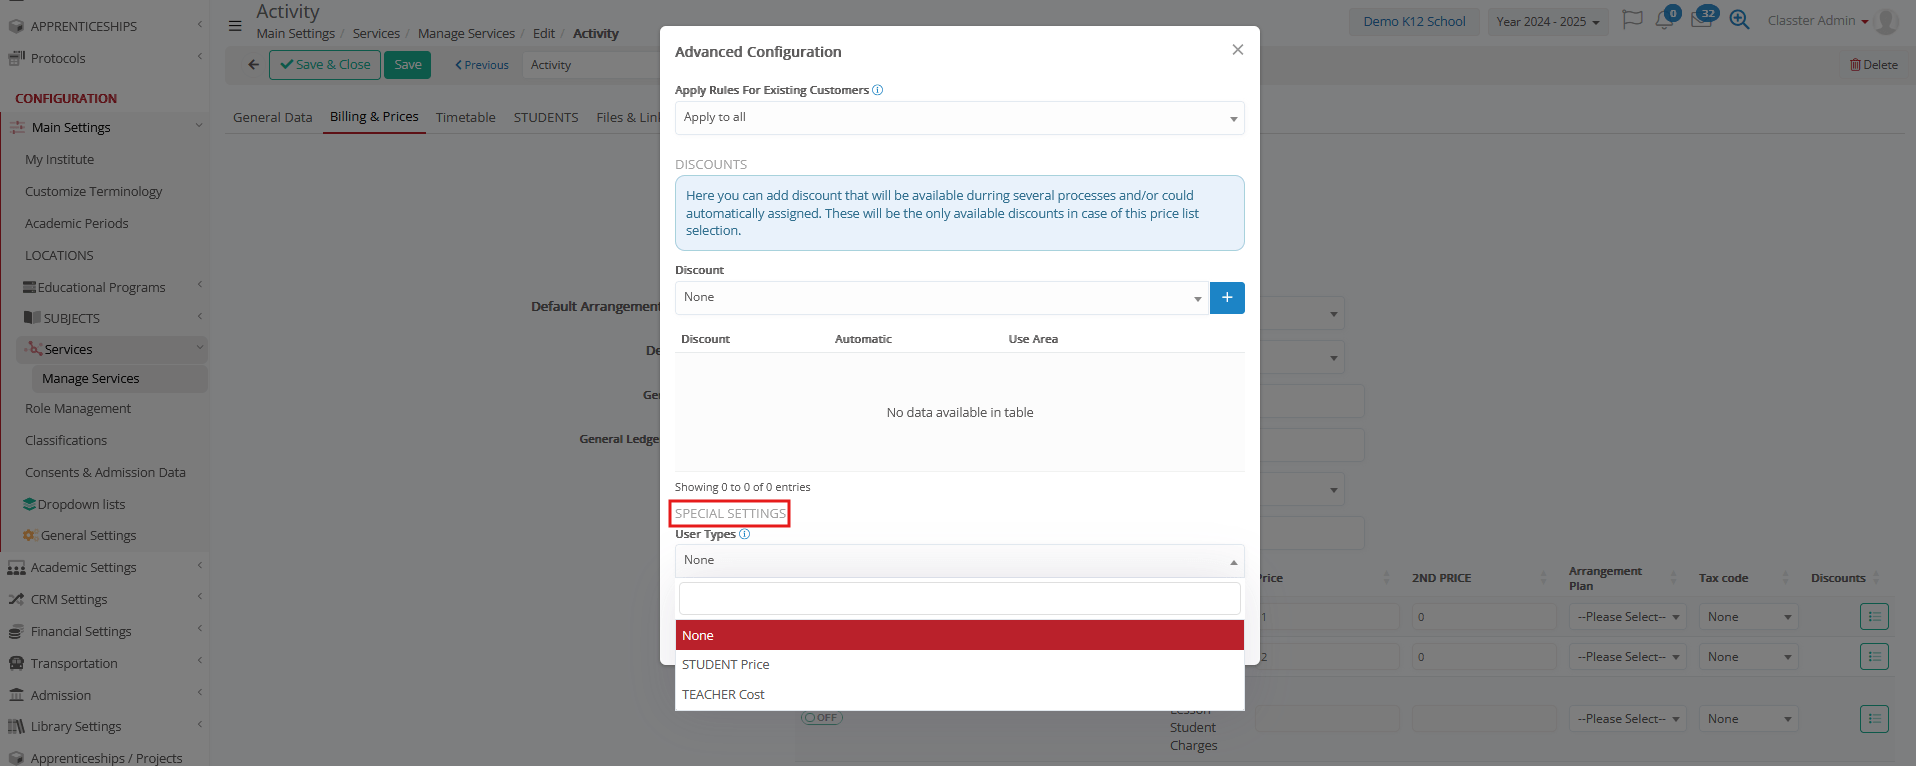
Task: Expand the Year 2024 - 2025 selector
Action: coord(1547,22)
